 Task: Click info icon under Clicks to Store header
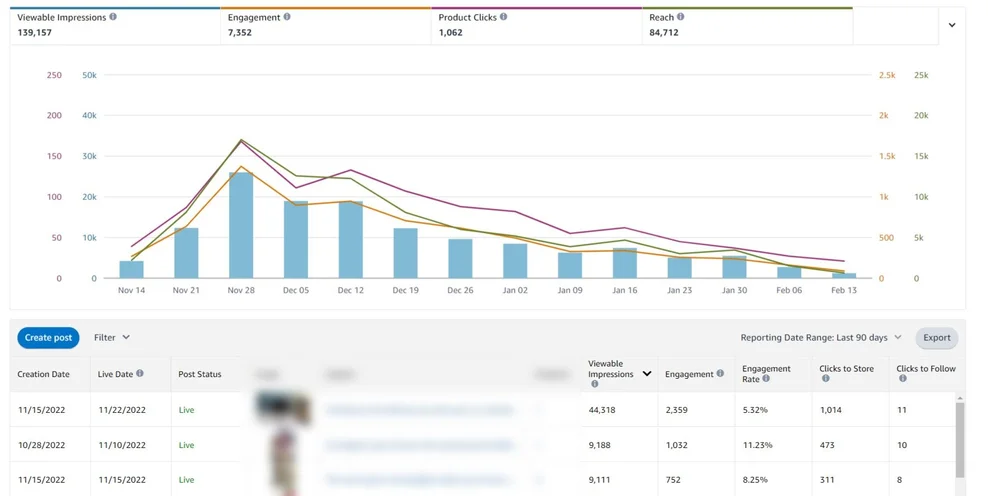(x=826, y=379)
